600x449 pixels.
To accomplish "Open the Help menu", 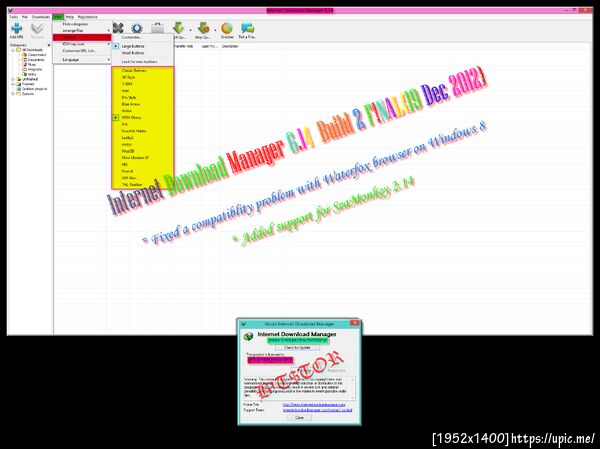I will (x=70, y=17).
